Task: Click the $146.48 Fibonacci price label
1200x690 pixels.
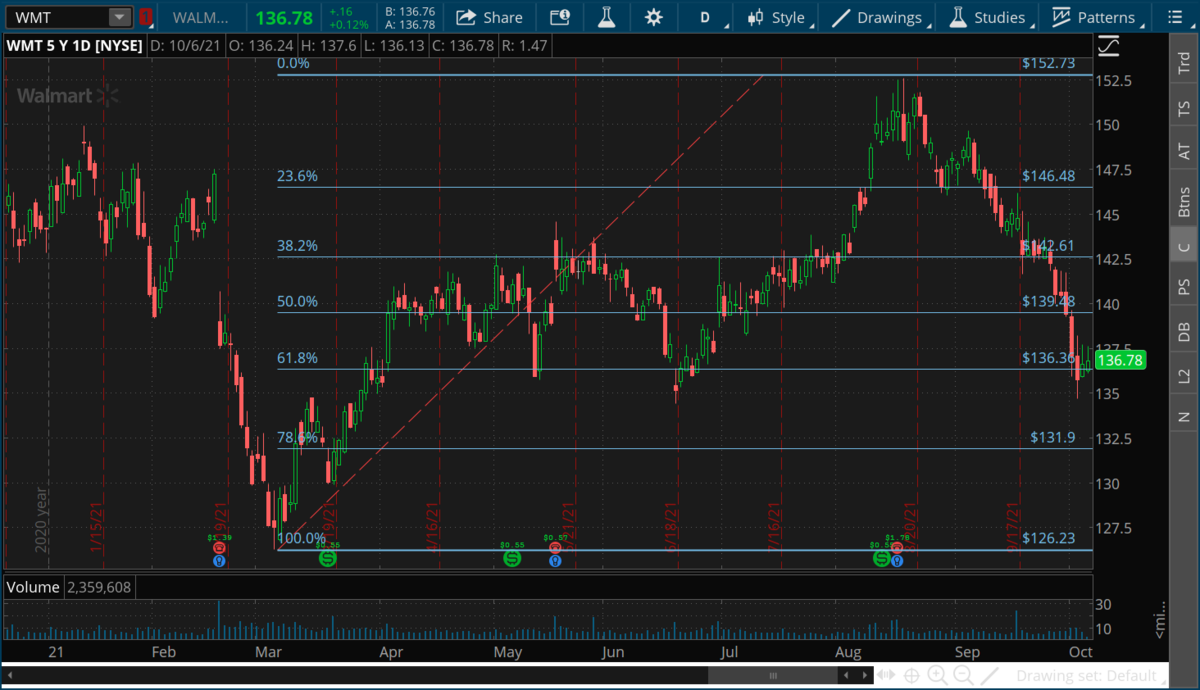Action: click(1049, 176)
